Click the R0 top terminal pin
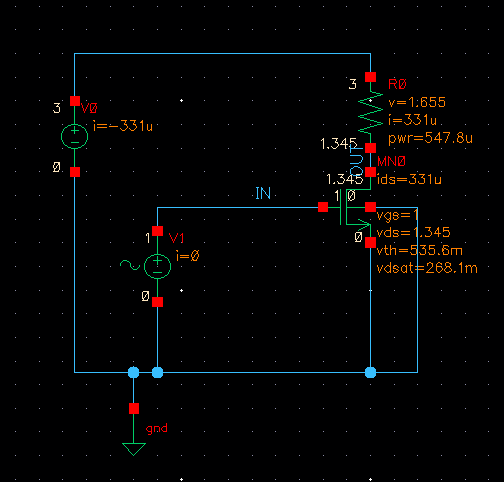The height and width of the screenshot is (482, 504). pyautogui.click(x=370, y=77)
